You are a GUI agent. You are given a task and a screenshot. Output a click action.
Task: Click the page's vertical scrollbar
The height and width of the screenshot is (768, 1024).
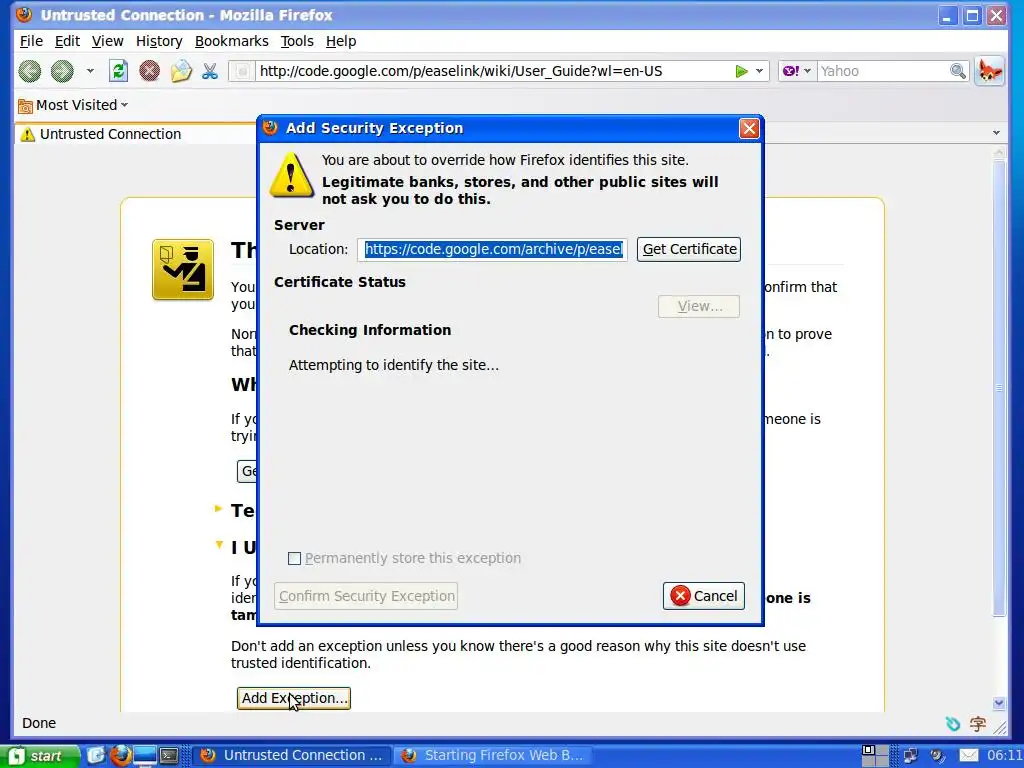click(999, 389)
